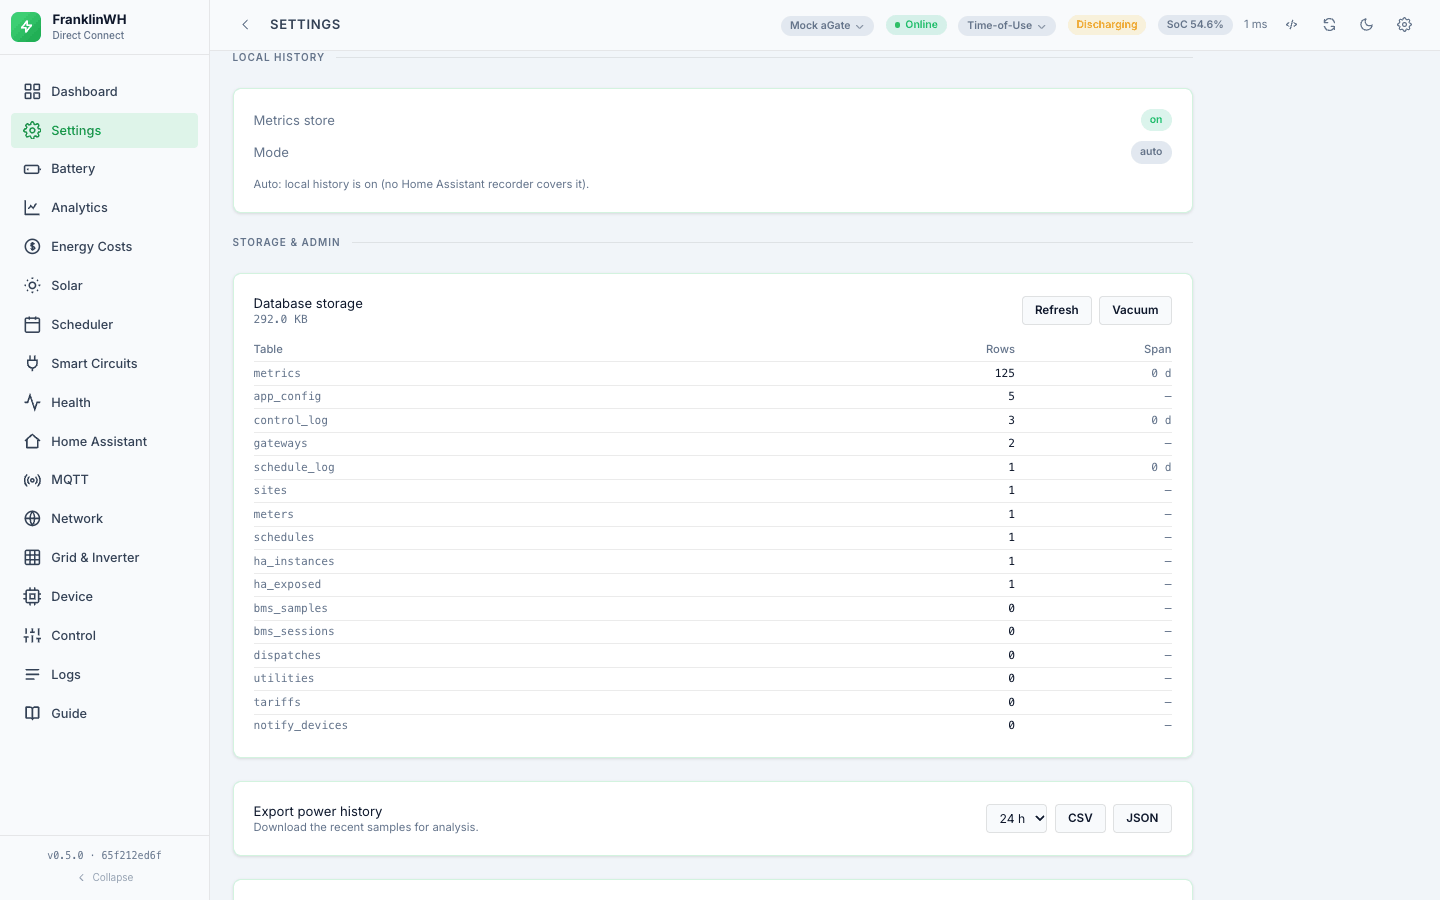The width and height of the screenshot is (1440, 900).
Task: Select Control in the sidebar
Action: (x=104, y=636)
